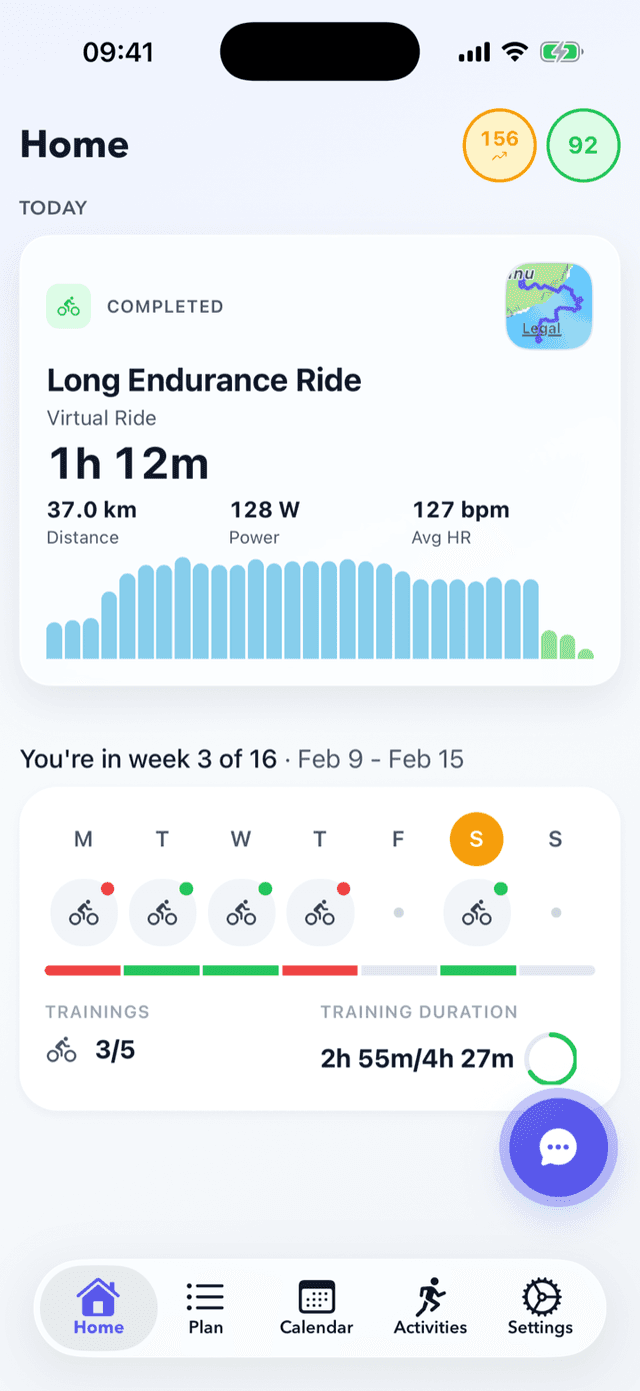Open the ride route map thumbnail
The width and height of the screenshot is (640, 1391).
tap(549, 306)
